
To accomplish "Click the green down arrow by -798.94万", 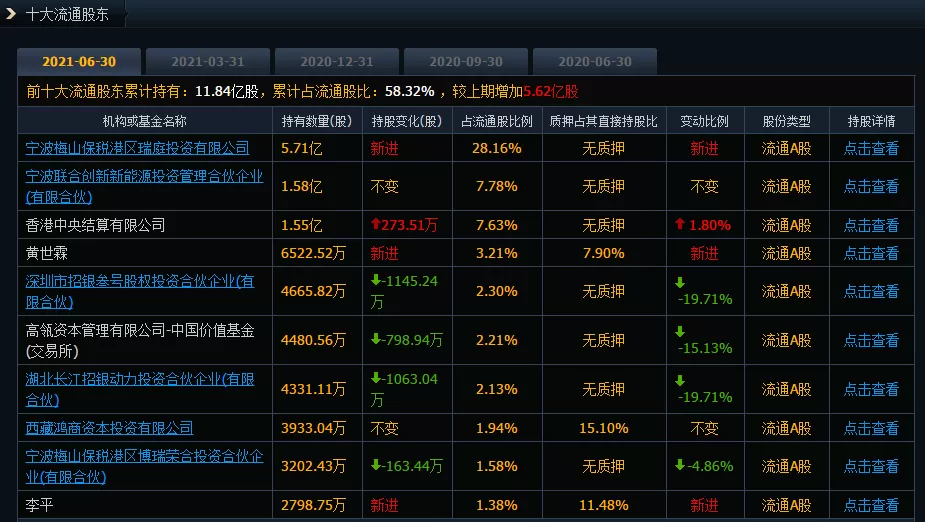I will coord(375,339).
